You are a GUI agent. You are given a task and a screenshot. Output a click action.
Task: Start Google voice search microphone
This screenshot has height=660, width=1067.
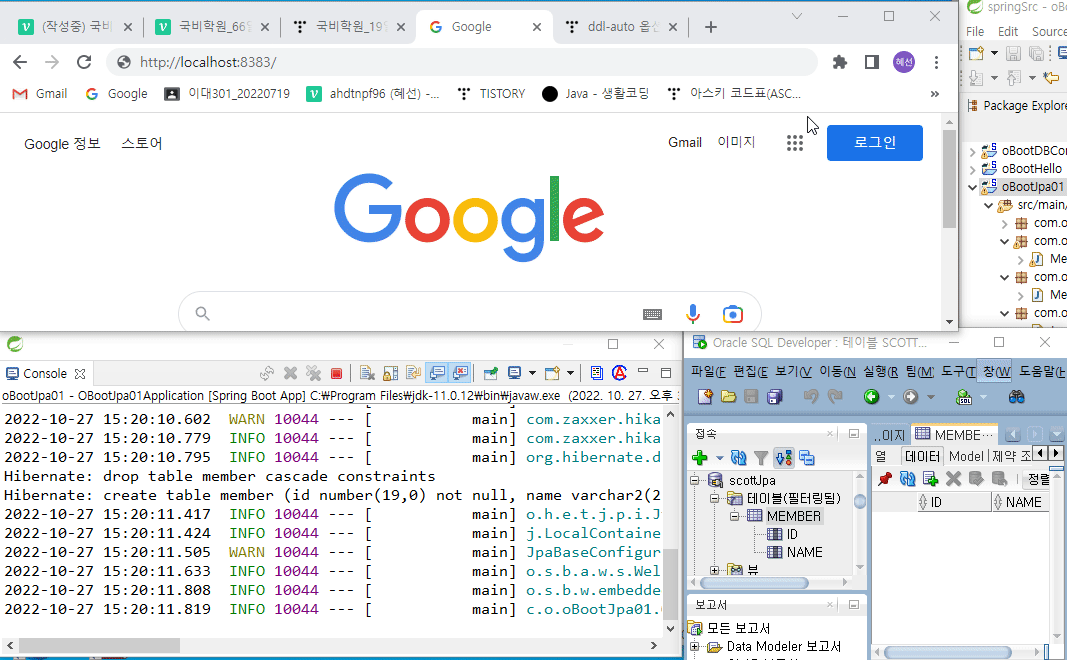pyautogui.click(x=693, y=314)
